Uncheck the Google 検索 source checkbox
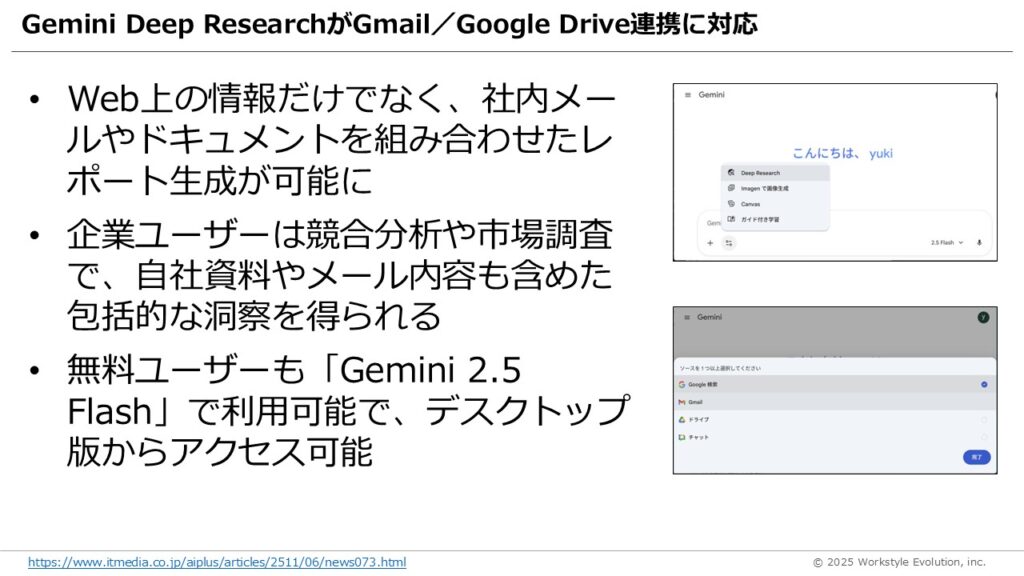Image resolution: width=1024 pixels, height=576 pixels. (x=984, y=384)
